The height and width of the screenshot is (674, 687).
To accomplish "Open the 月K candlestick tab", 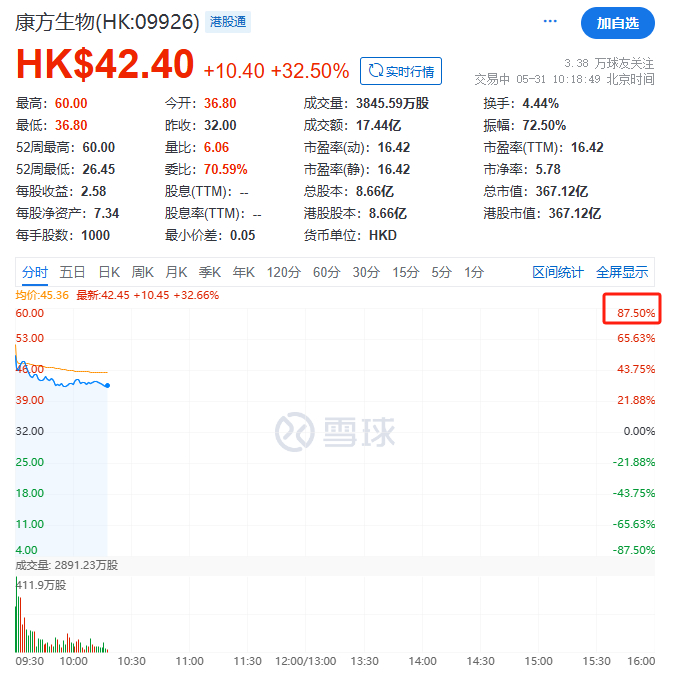I will [x=176, y=273].
